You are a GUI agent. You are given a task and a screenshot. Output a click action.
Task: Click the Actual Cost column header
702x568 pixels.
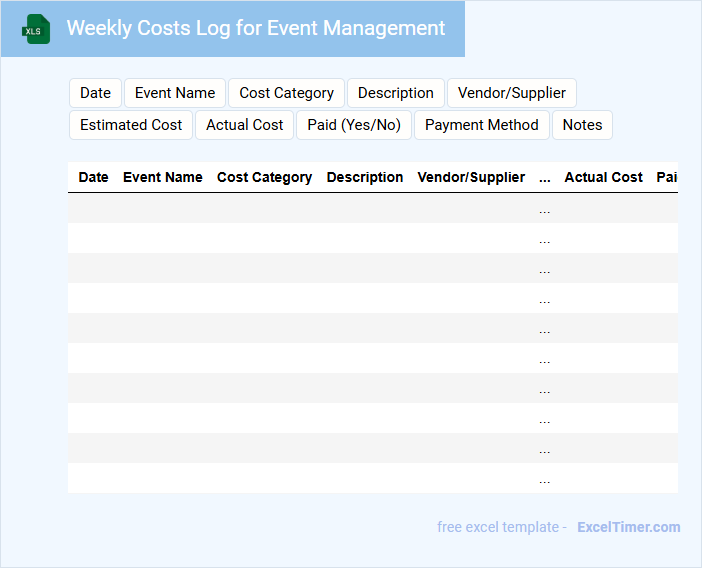coord(603,177)
